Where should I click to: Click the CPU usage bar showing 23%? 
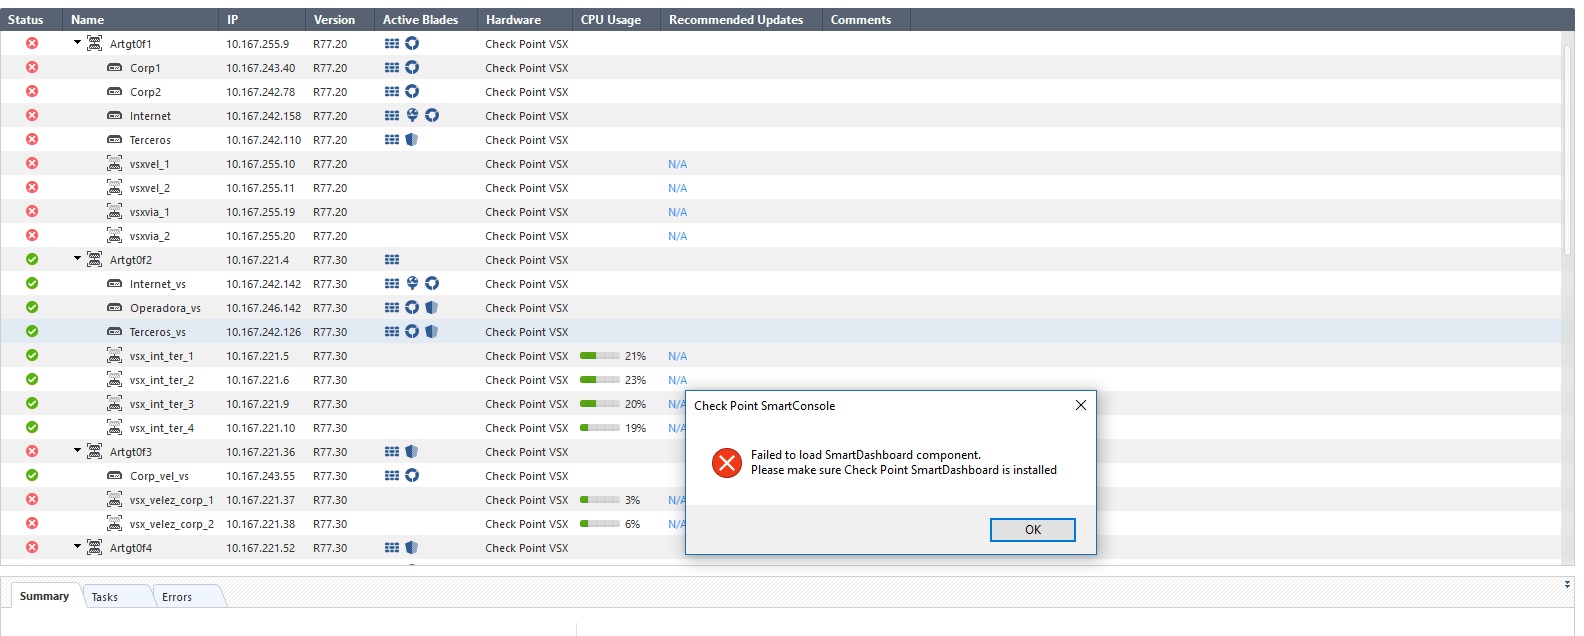(x=599, y=379)
